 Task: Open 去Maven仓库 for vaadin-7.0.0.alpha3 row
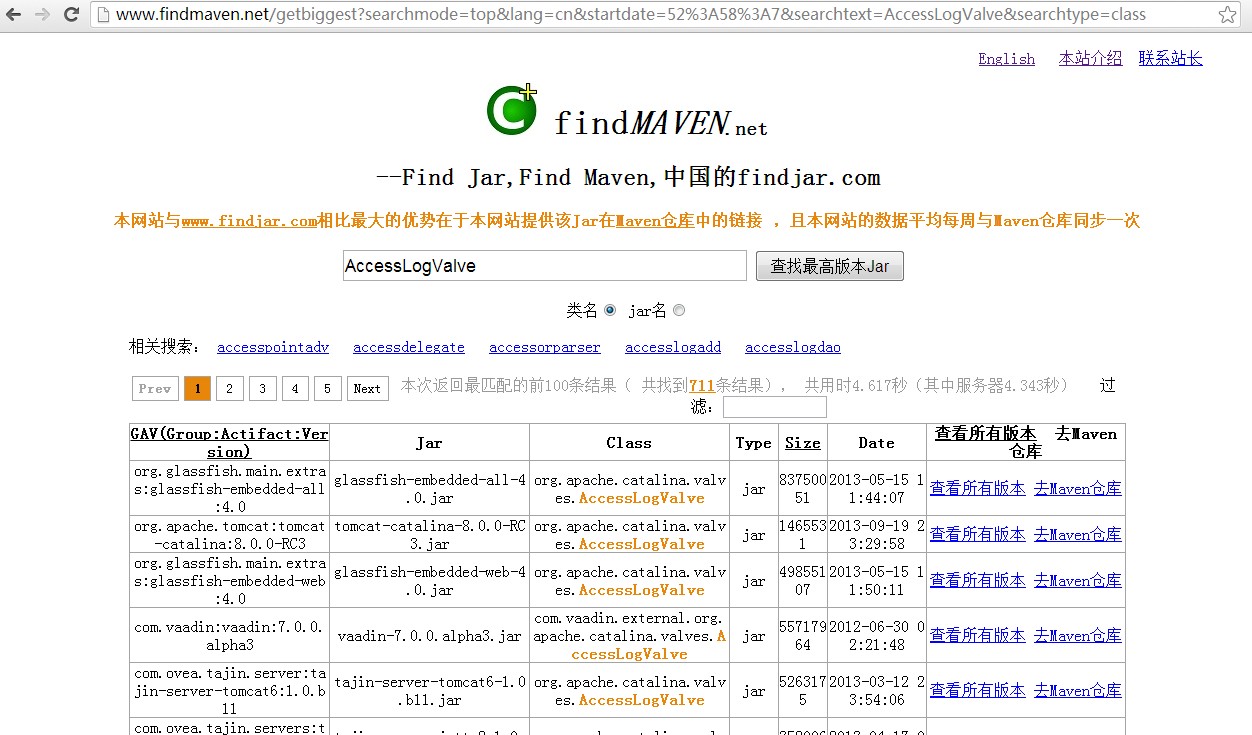[x=1077, y=636]
